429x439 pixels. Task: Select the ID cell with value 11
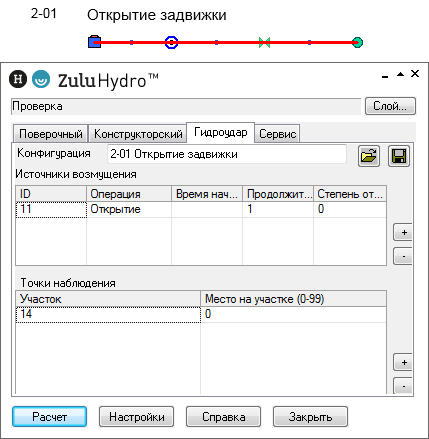pos(51,209)
